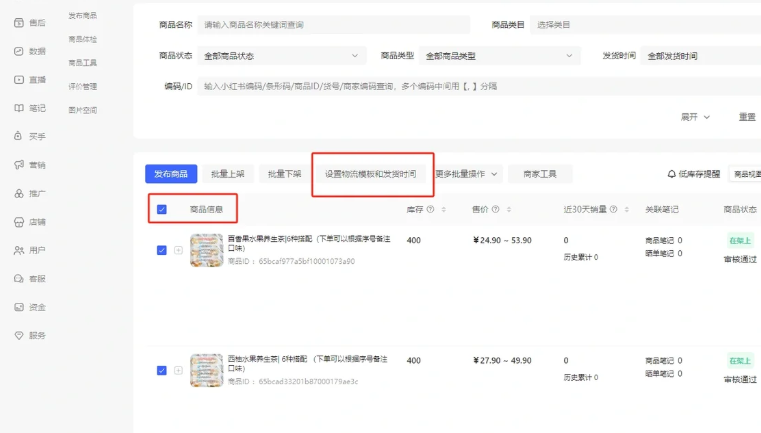Image resolution: width=761 pixels, height=433 pixels.
Task: Click the 商家工具 button
Action: pos(540,174)
